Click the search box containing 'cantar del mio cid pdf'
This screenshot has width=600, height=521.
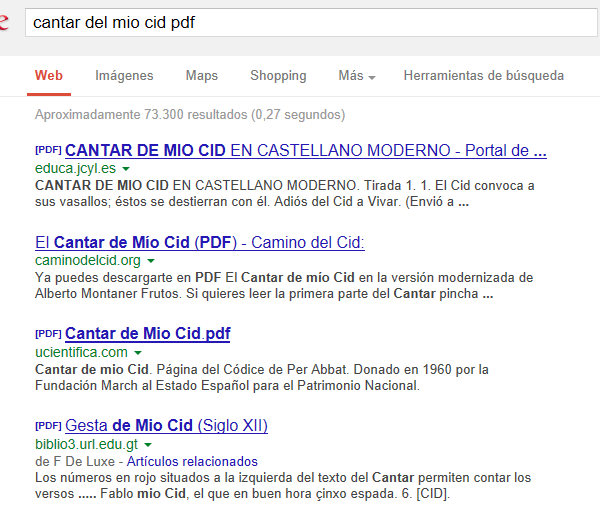[311, 23]
